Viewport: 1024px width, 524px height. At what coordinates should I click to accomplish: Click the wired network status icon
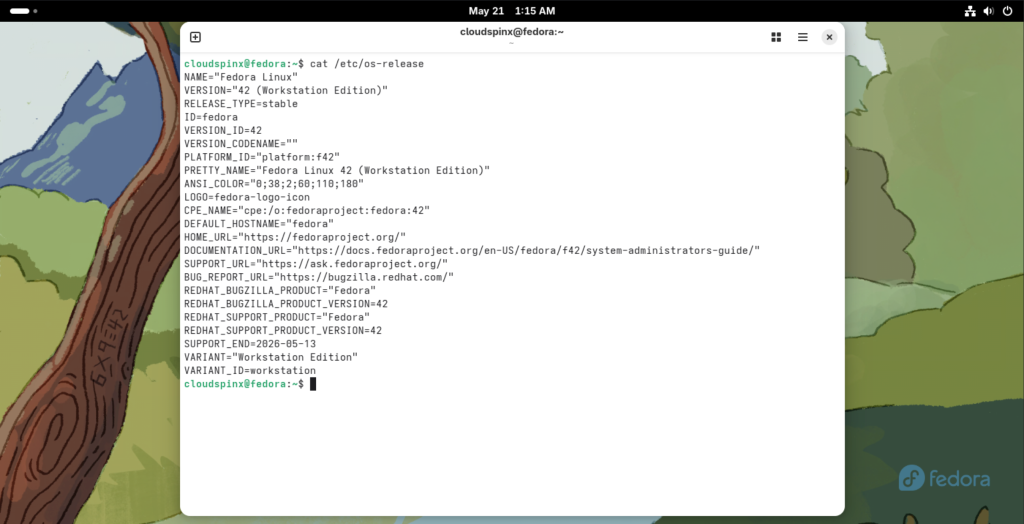pyautogui.click(x=970, y=11)
